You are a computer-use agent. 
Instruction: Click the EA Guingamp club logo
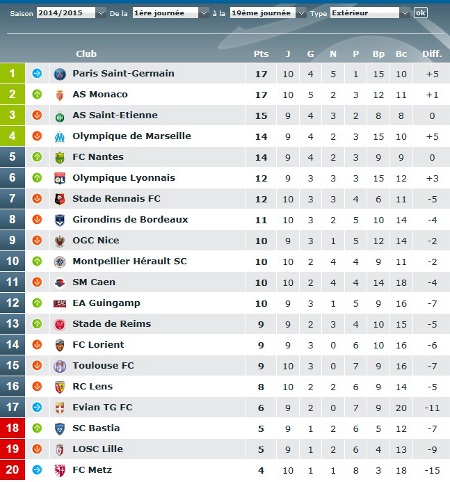coord(60,303)
